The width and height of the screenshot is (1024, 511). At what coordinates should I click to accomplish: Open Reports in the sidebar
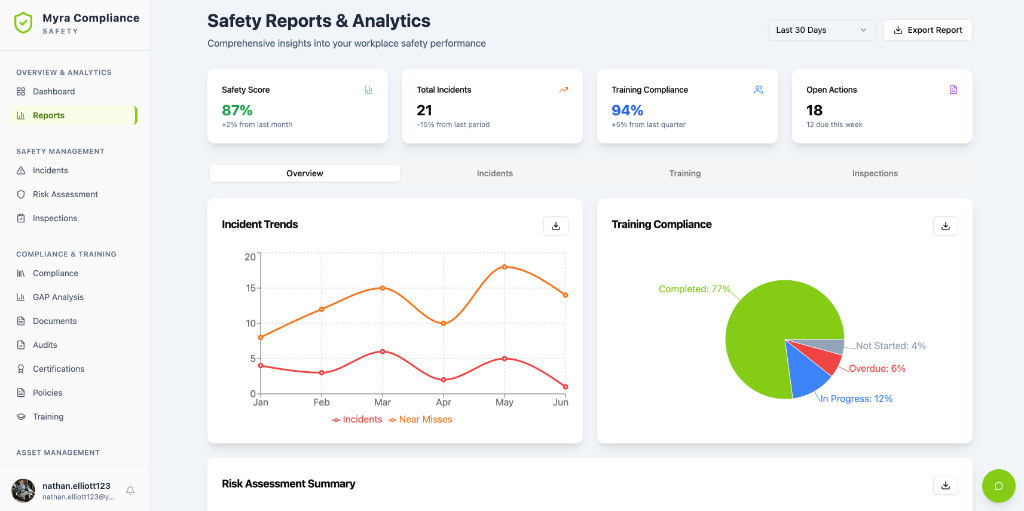(73, 116)
